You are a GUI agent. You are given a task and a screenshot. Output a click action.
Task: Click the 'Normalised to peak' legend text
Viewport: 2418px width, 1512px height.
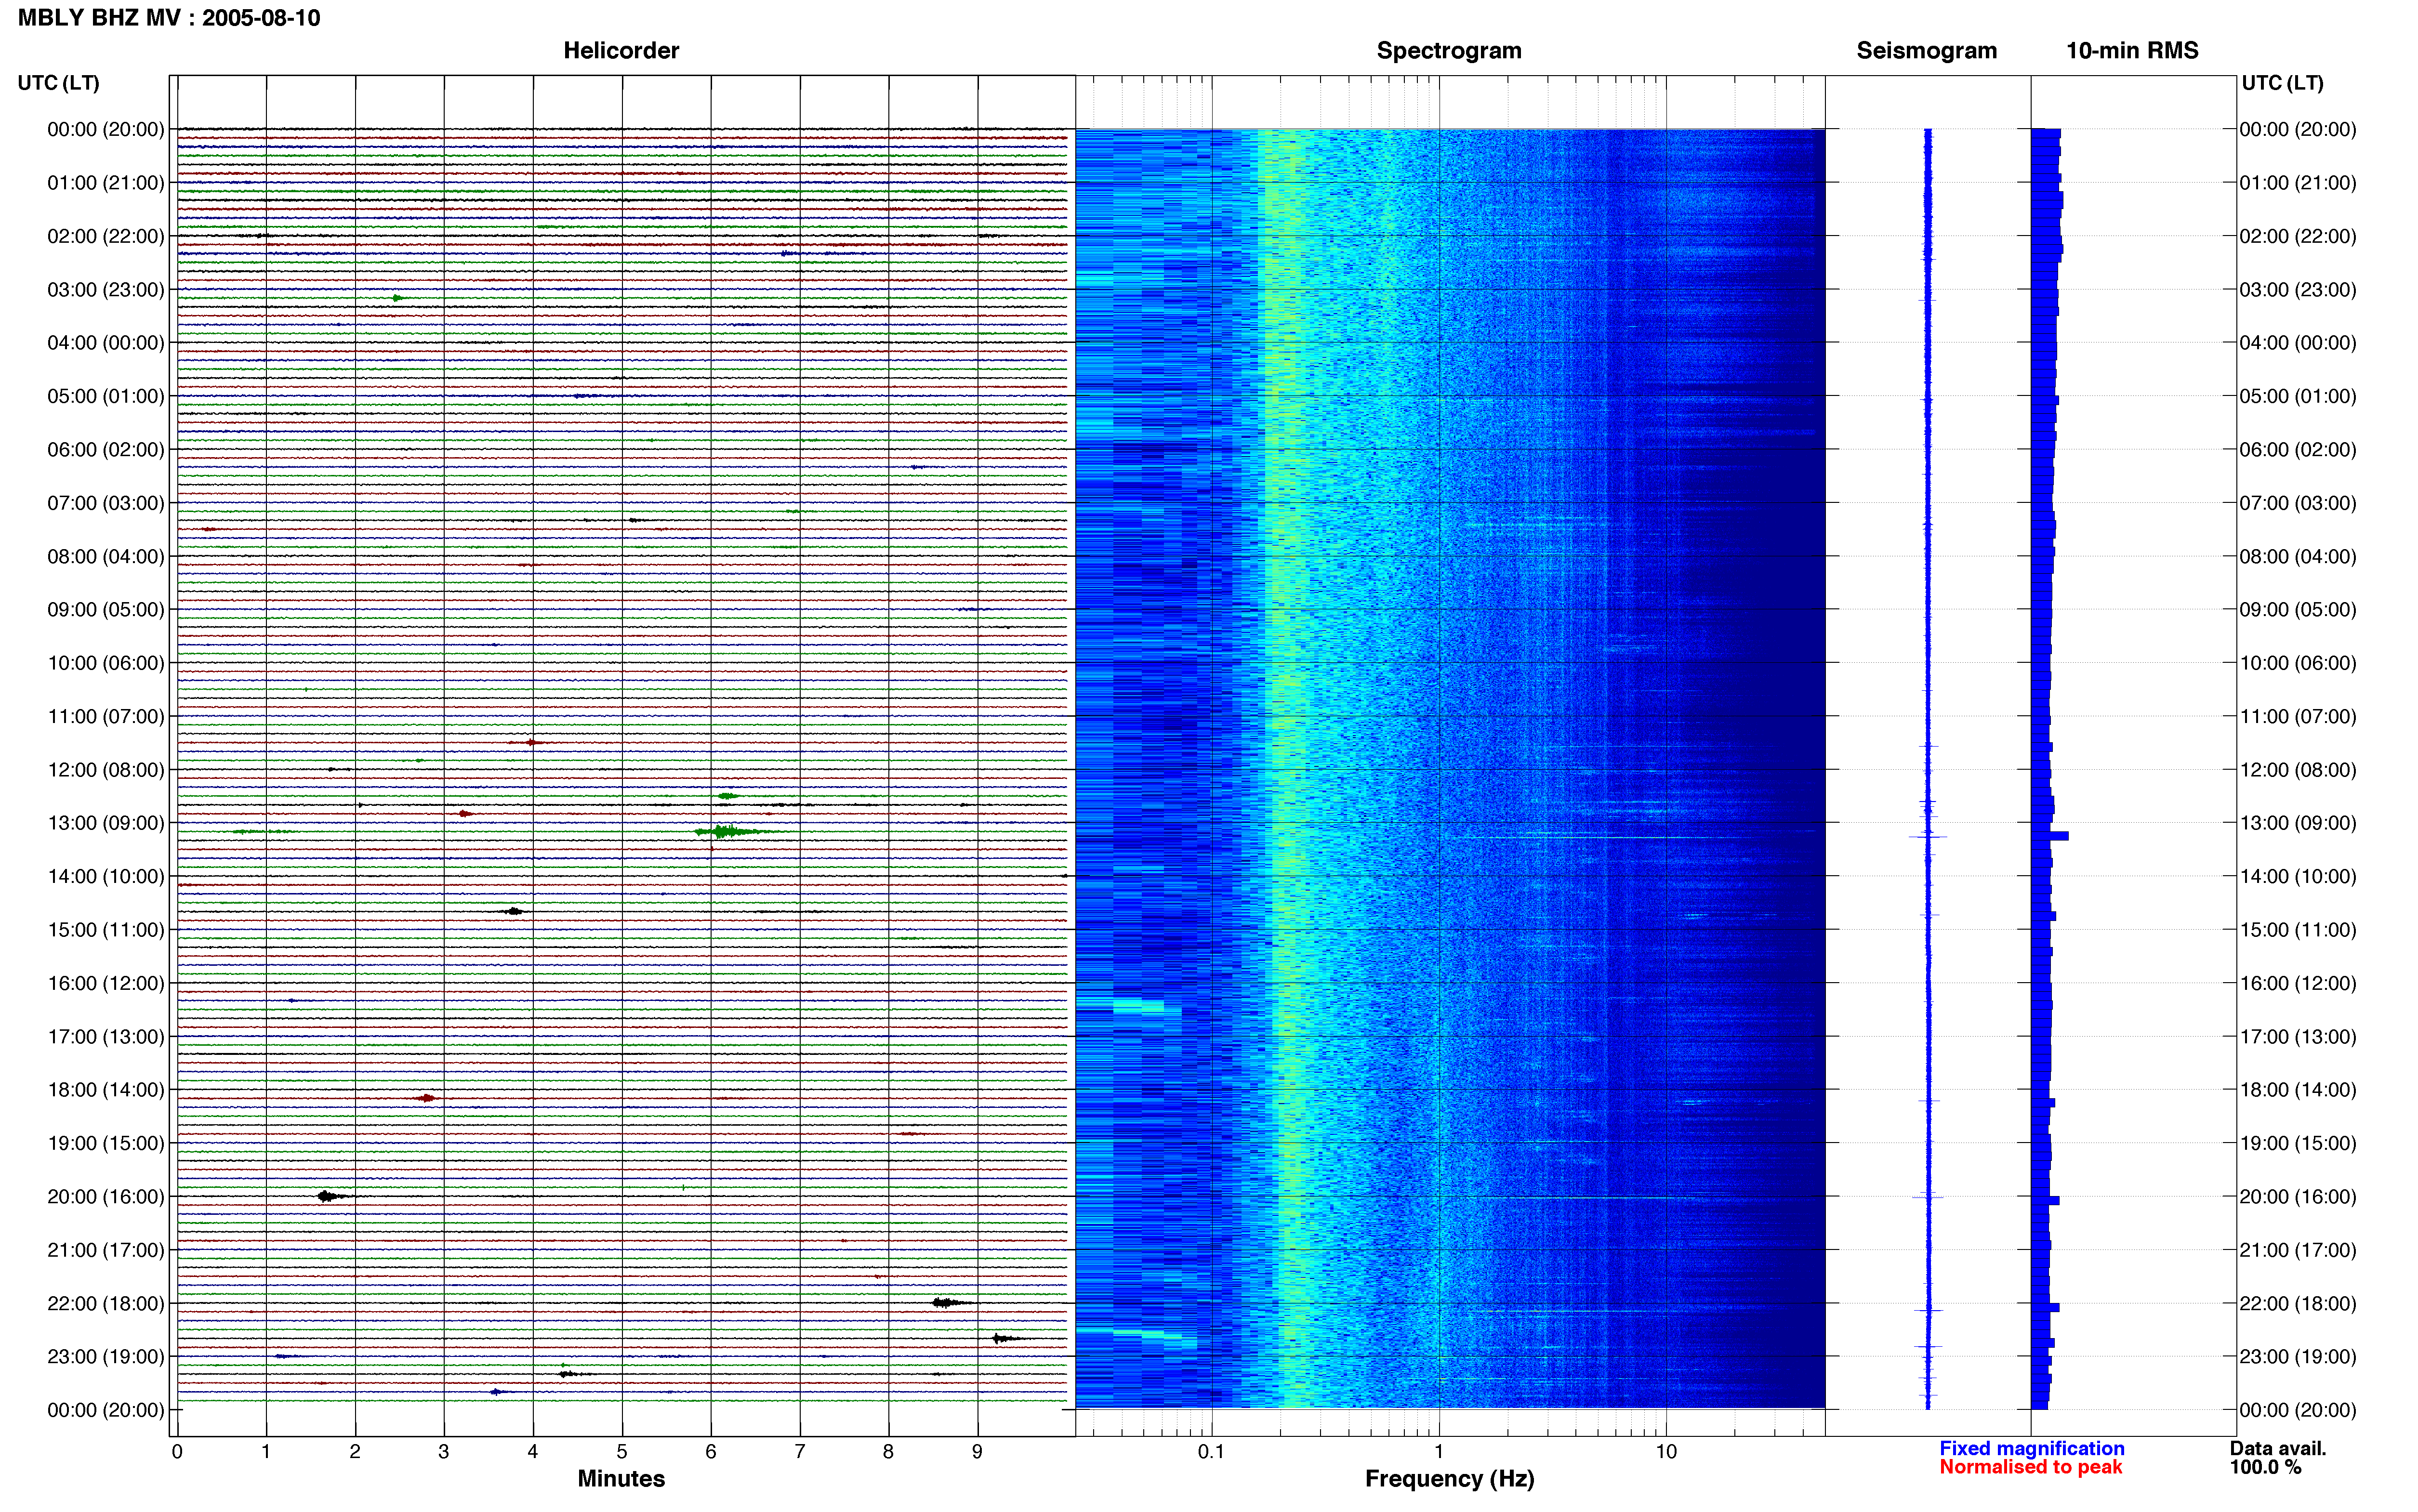(2030, 1467)
